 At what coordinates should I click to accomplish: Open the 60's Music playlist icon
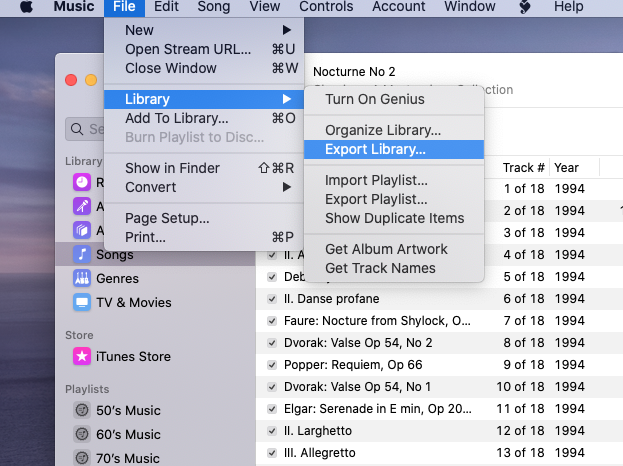pyautogui.click(x=82, y=434)
